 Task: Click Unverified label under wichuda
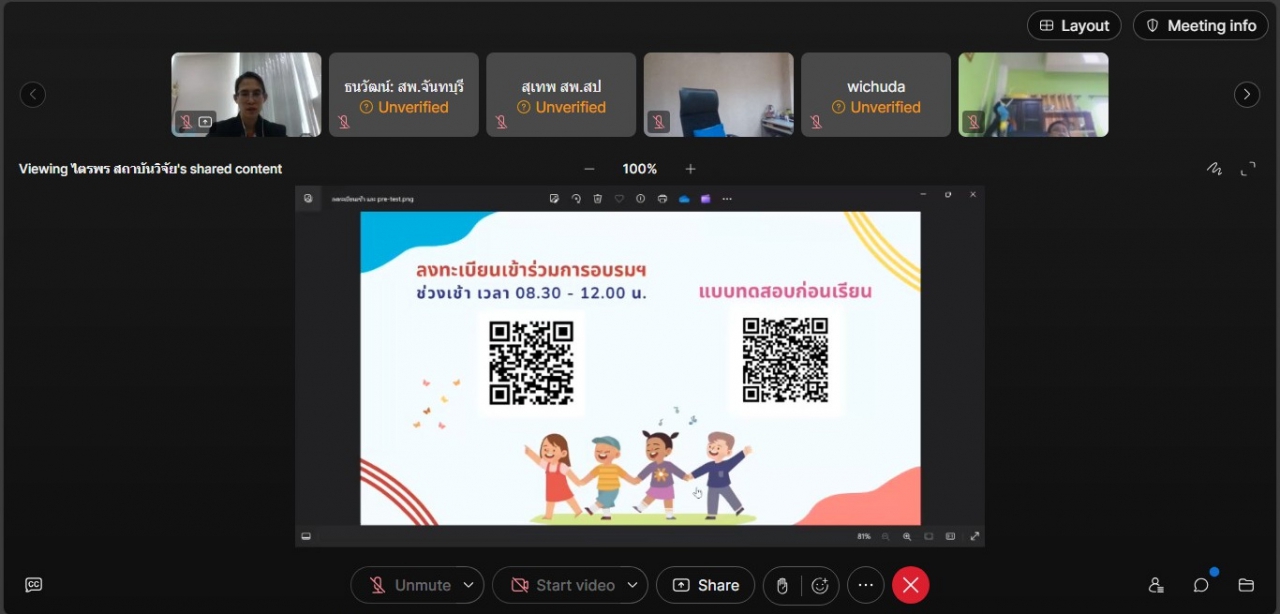876,107
